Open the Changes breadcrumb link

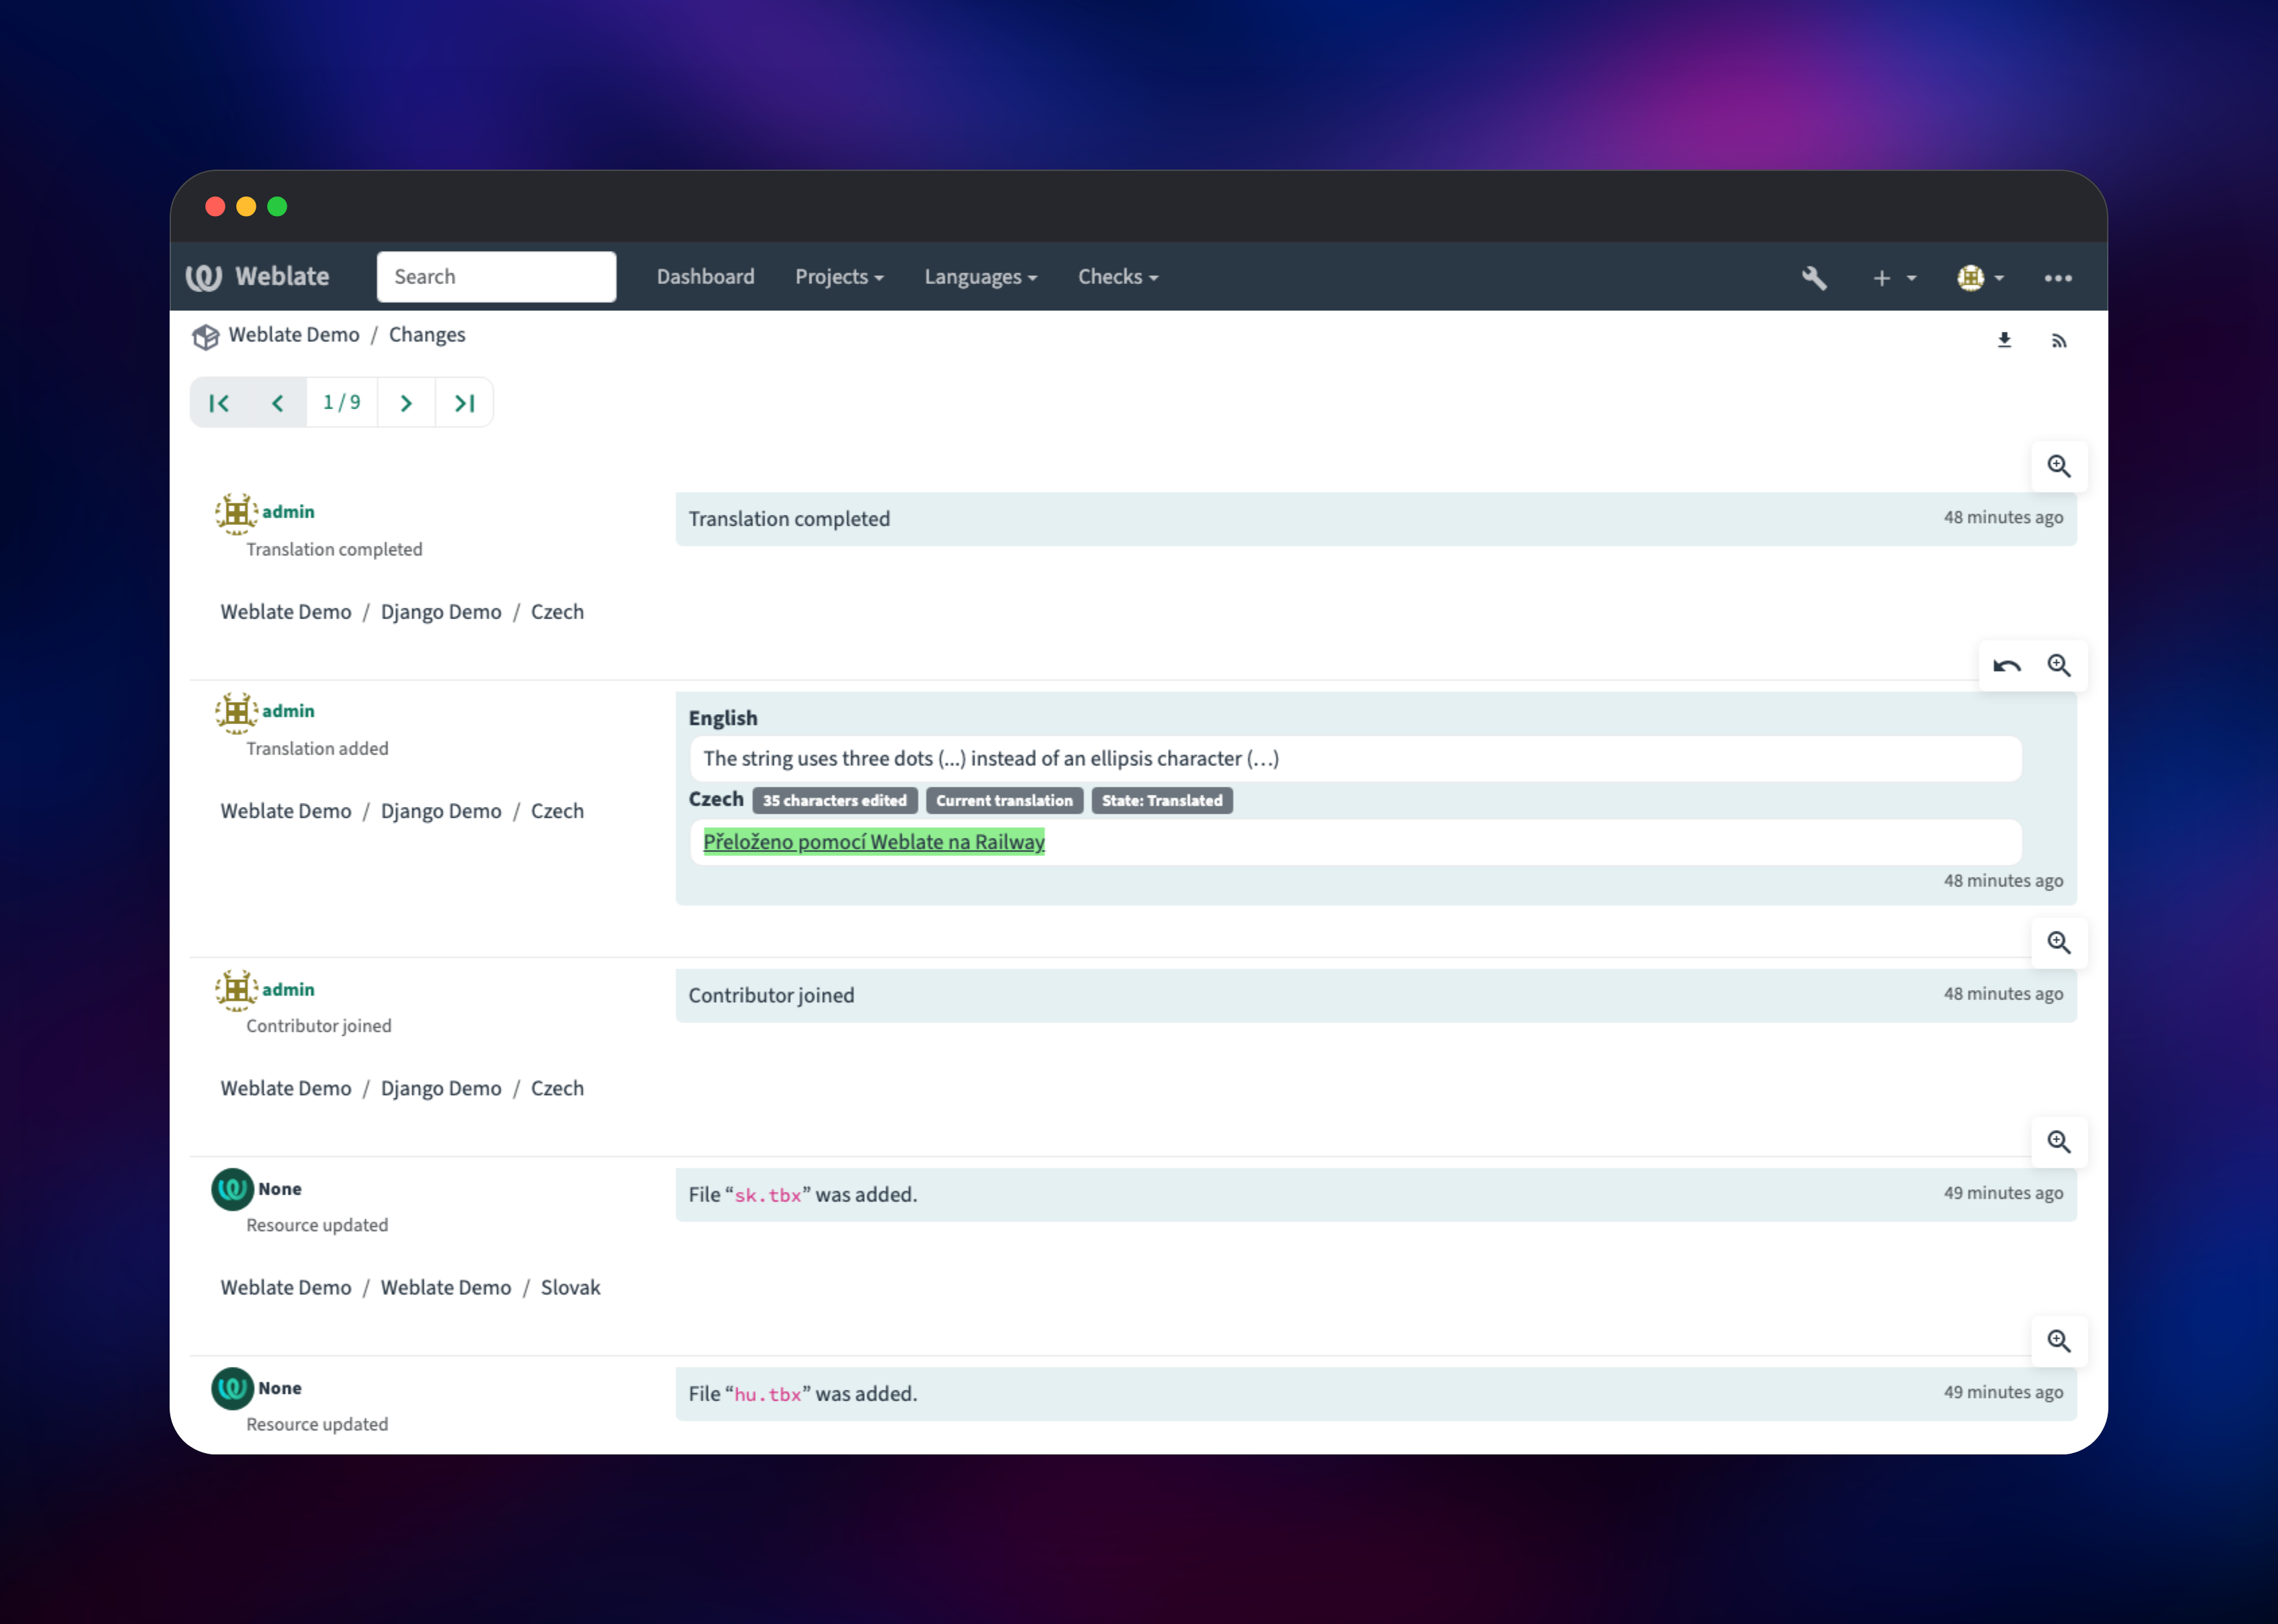(x=427, y=335)
